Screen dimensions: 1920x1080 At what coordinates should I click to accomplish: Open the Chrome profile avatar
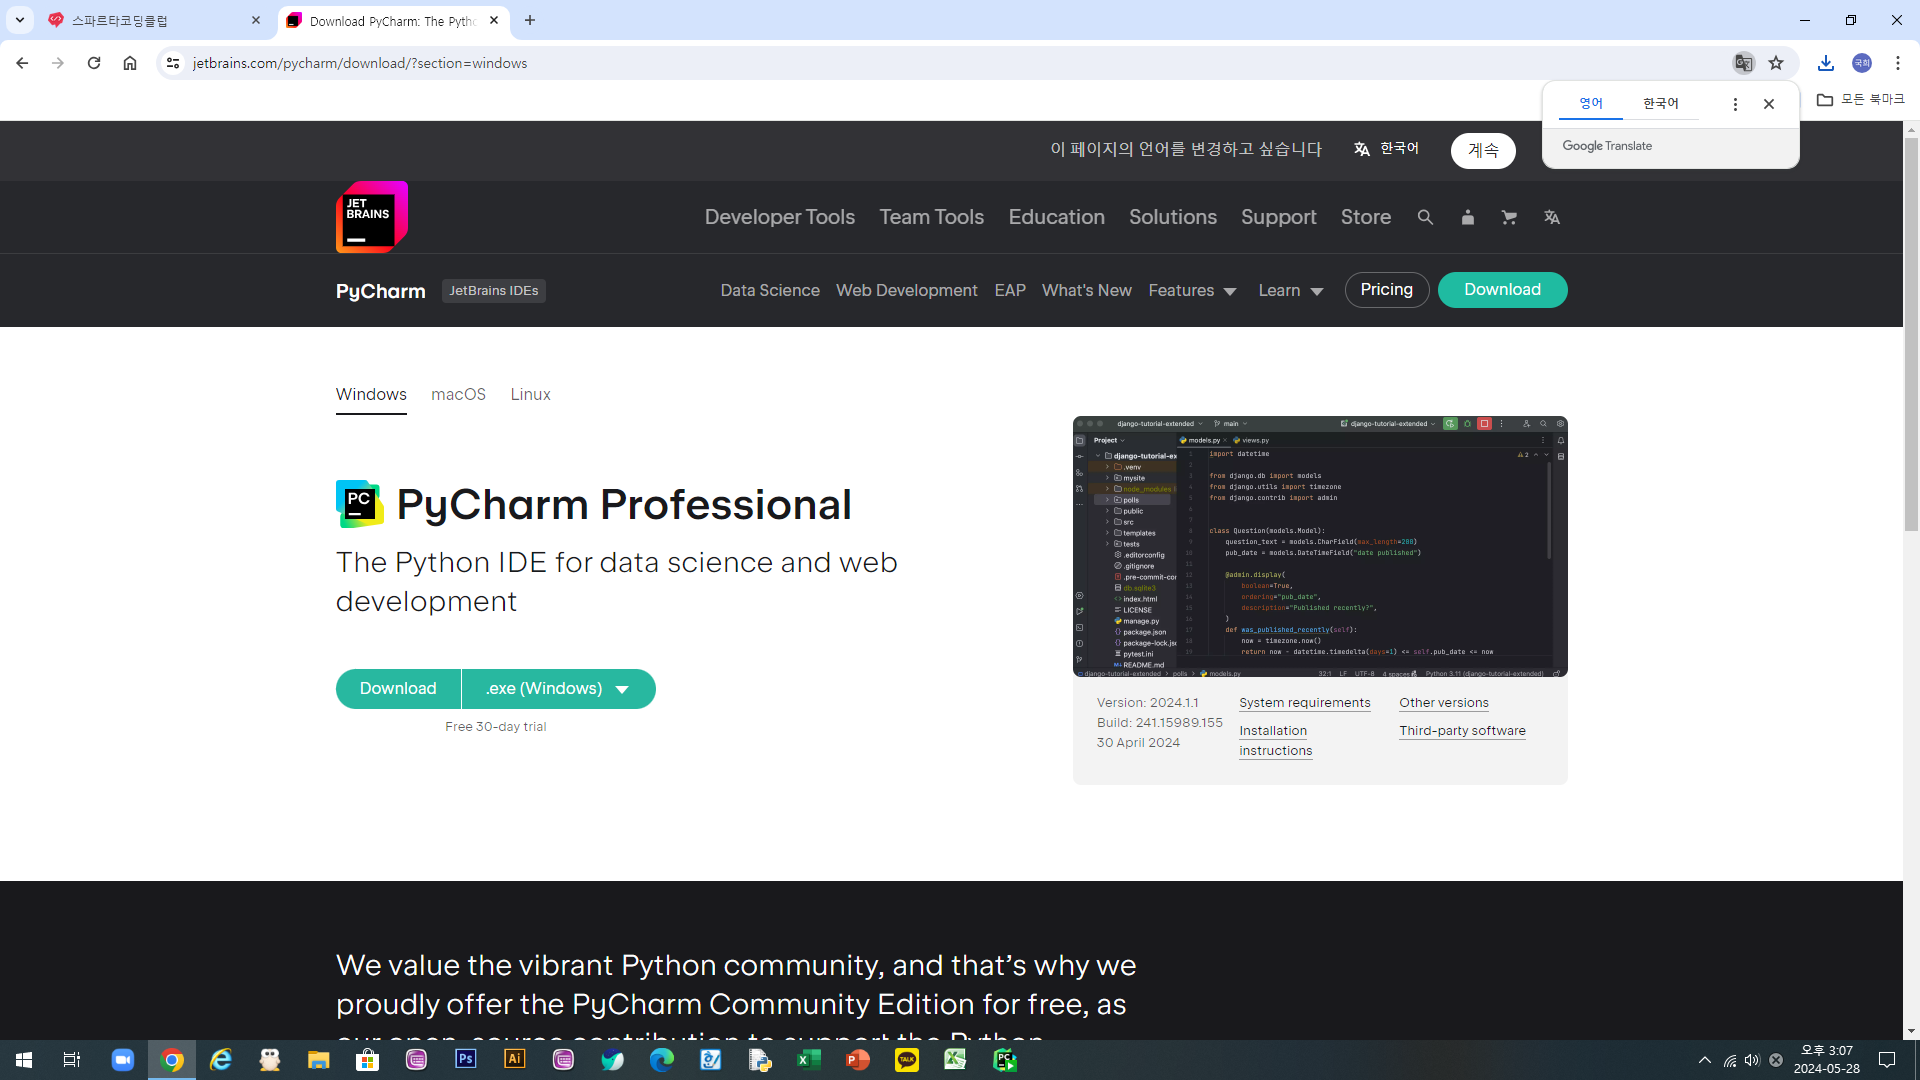[x=1862, y=63]
